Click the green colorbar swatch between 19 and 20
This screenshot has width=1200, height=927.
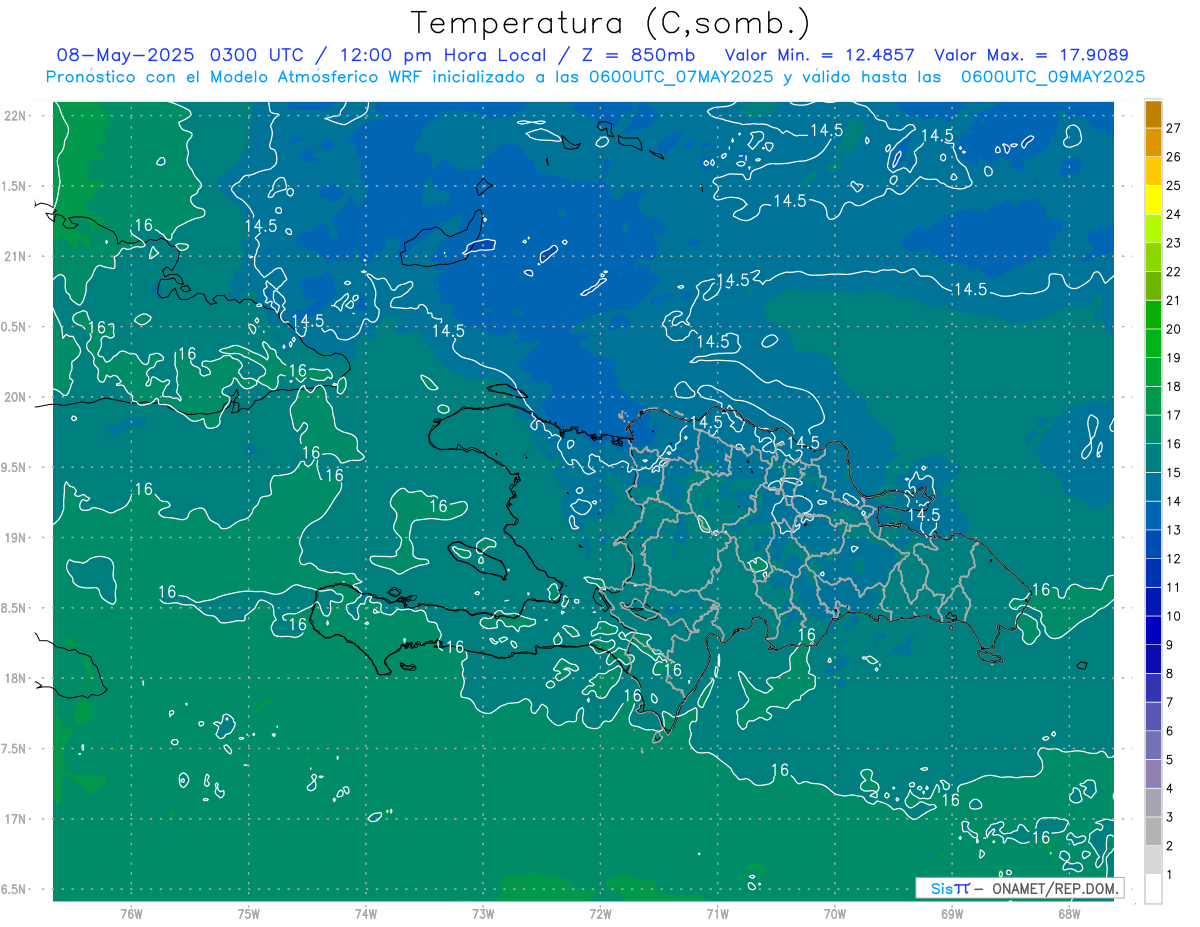point(1153,343)
